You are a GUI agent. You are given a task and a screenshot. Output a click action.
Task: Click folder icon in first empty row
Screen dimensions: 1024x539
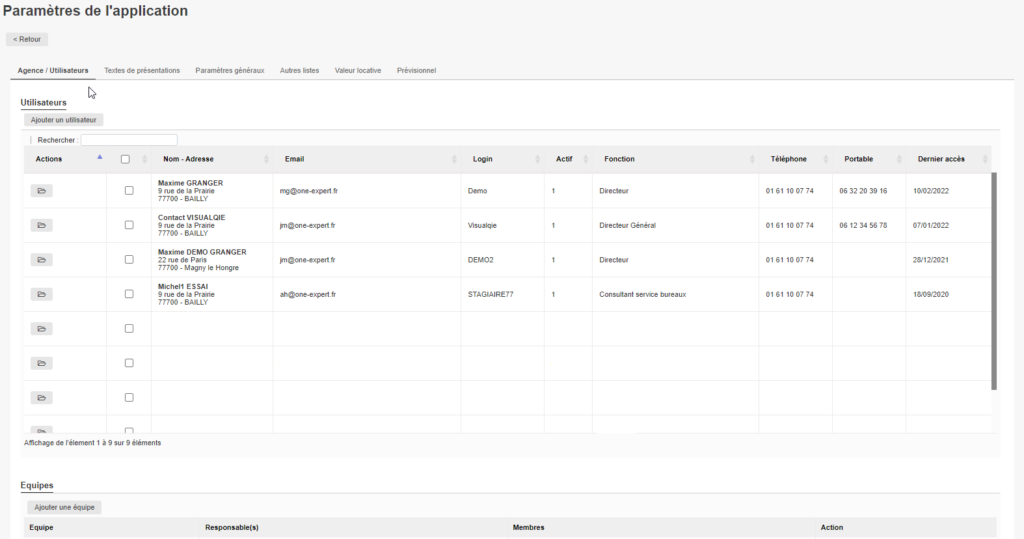pos(41,329)
